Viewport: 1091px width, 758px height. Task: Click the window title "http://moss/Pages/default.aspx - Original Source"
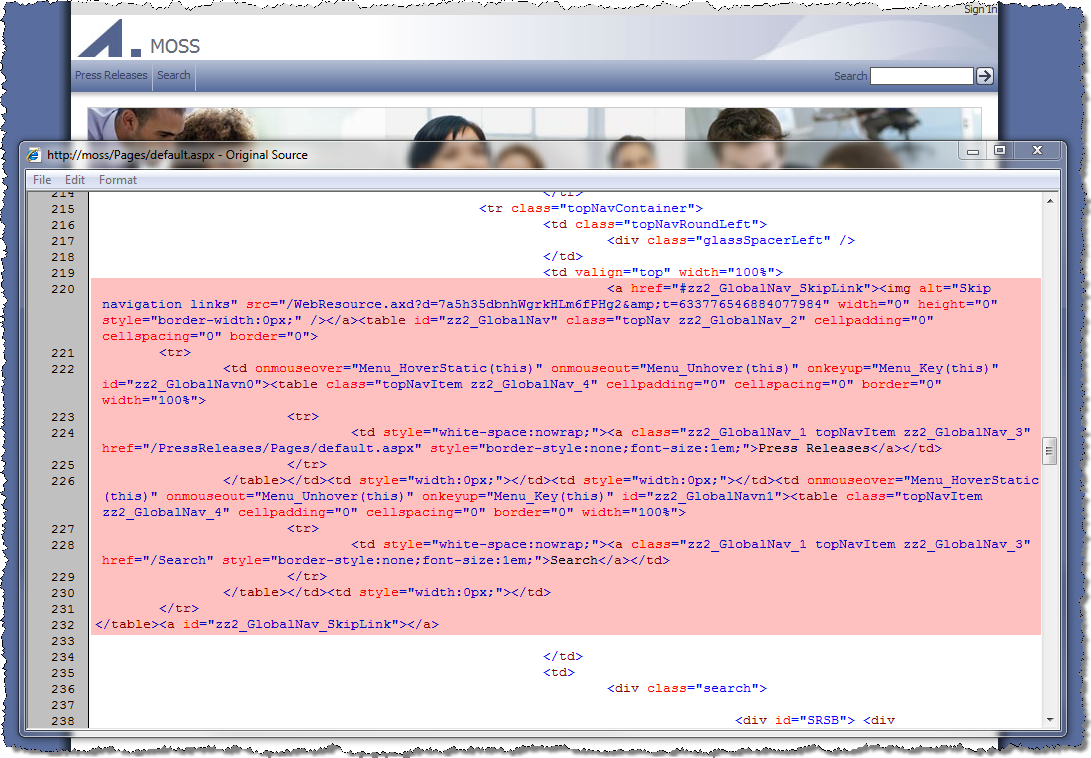pos(177,155)
